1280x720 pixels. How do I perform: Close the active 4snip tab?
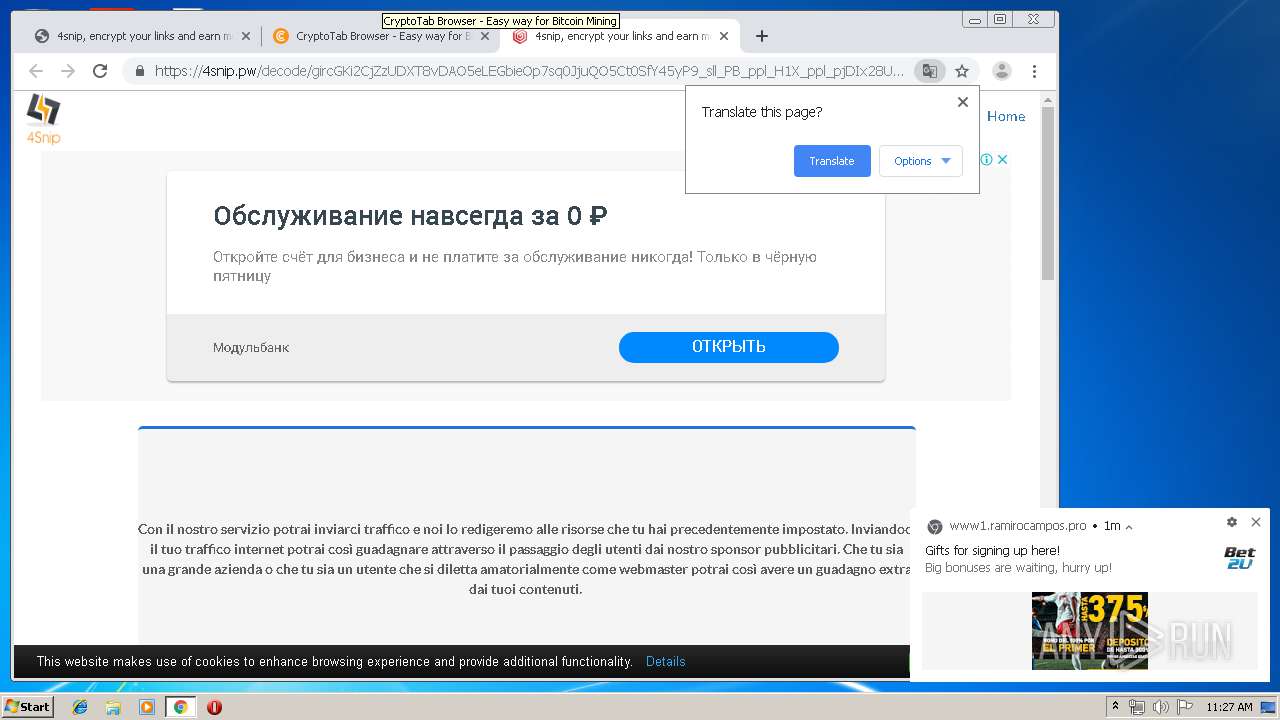[x=724, y=36]
